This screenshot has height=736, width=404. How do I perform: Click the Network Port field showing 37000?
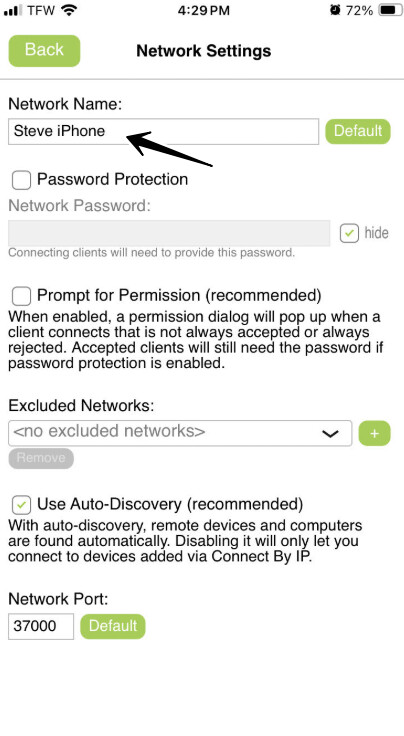(41, 626)
